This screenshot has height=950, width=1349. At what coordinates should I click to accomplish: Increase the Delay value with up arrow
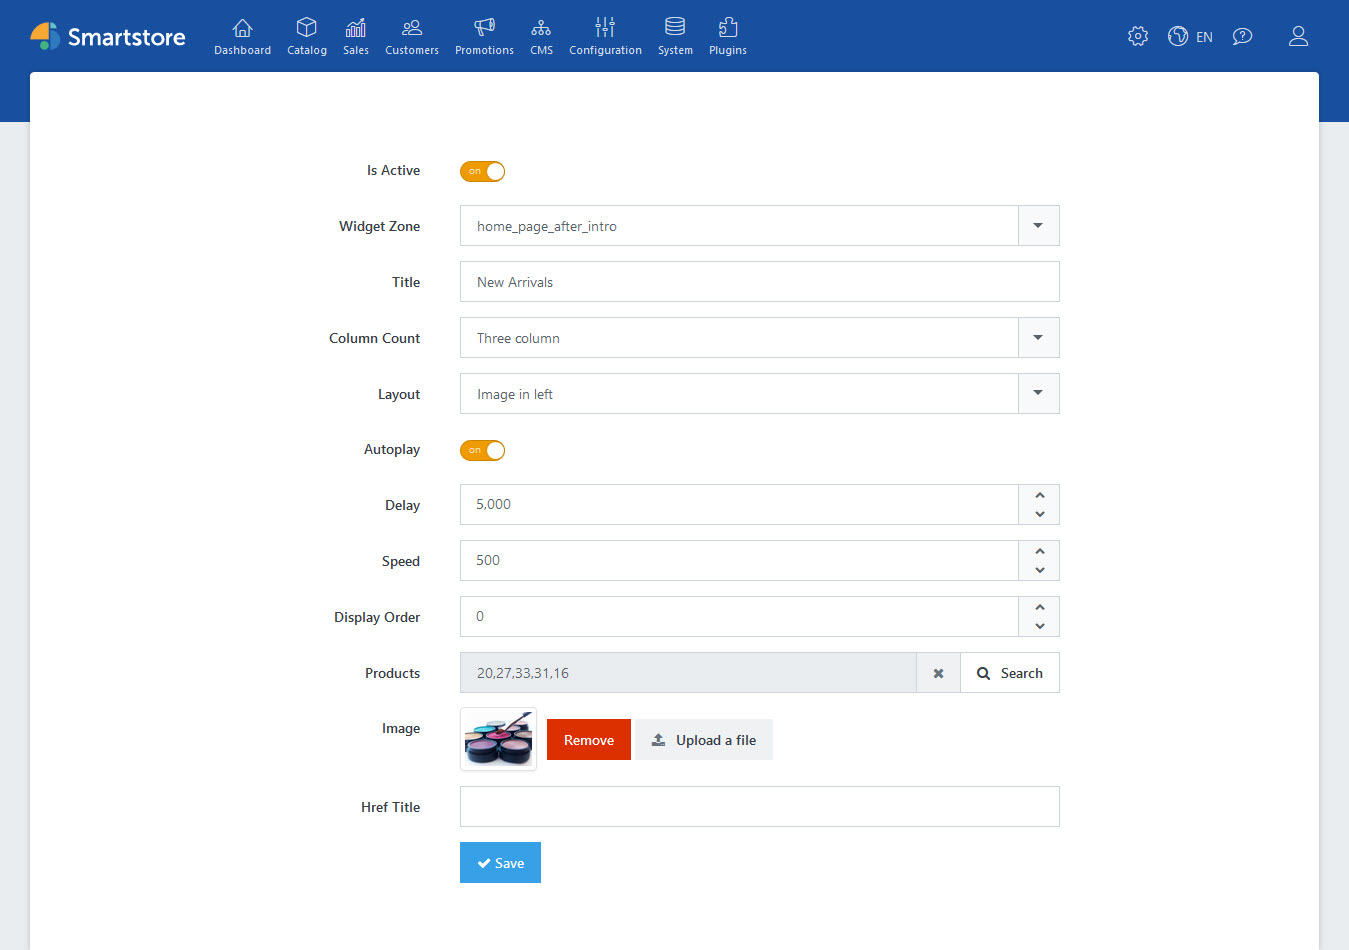pyautogui.click(x=1039, y=495)
